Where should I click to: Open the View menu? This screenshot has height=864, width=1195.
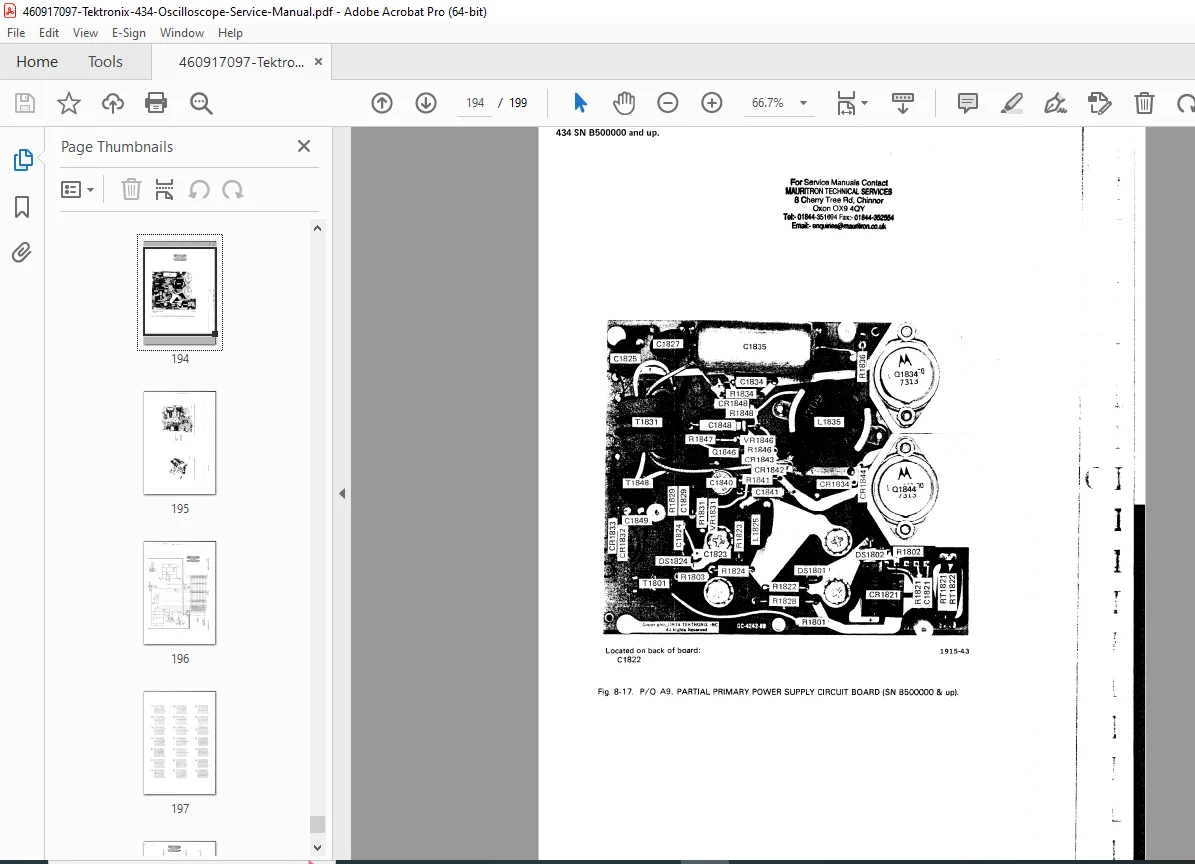pos(85,33)
